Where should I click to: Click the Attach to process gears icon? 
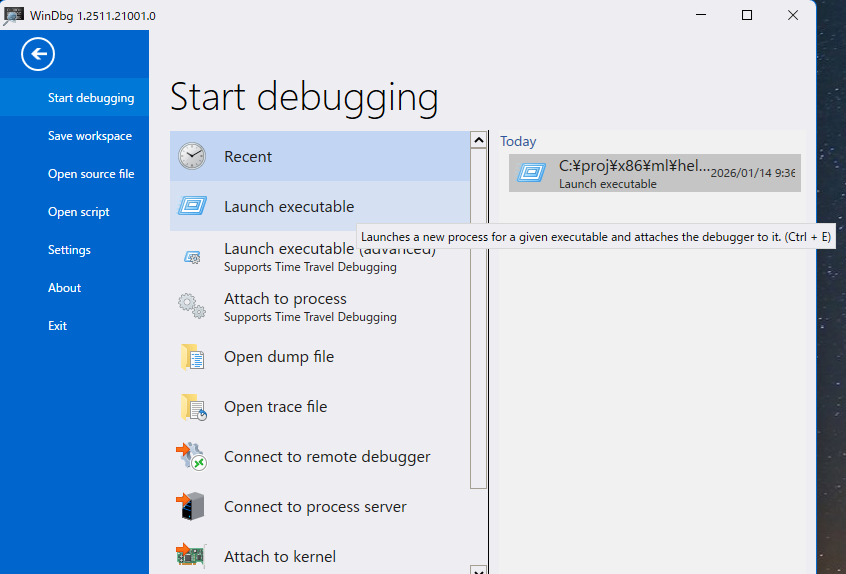tap(192, 306)
